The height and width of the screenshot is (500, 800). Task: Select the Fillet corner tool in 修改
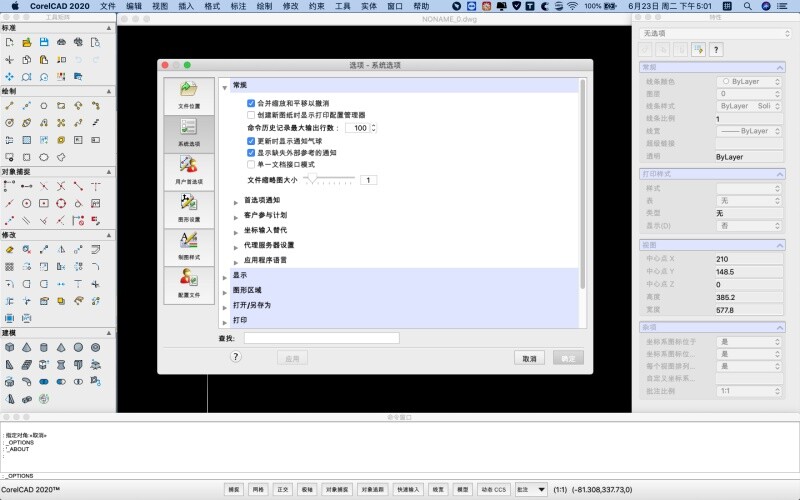[x=95, y=267]
